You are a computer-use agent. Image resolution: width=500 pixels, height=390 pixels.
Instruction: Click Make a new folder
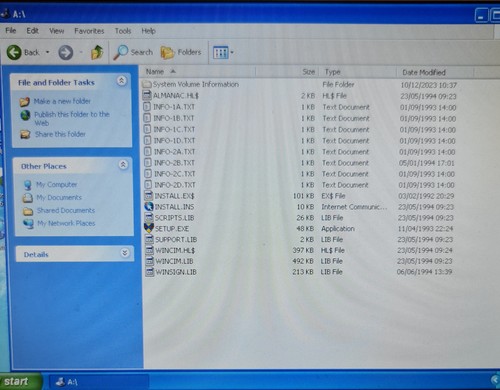pyautogui.click(x=62, y=101)
